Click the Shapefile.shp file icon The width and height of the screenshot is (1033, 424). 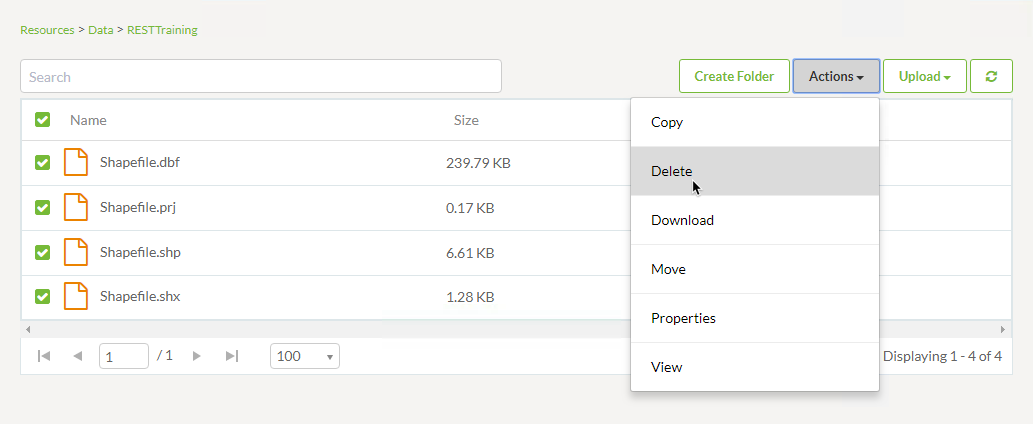point(76,252)
